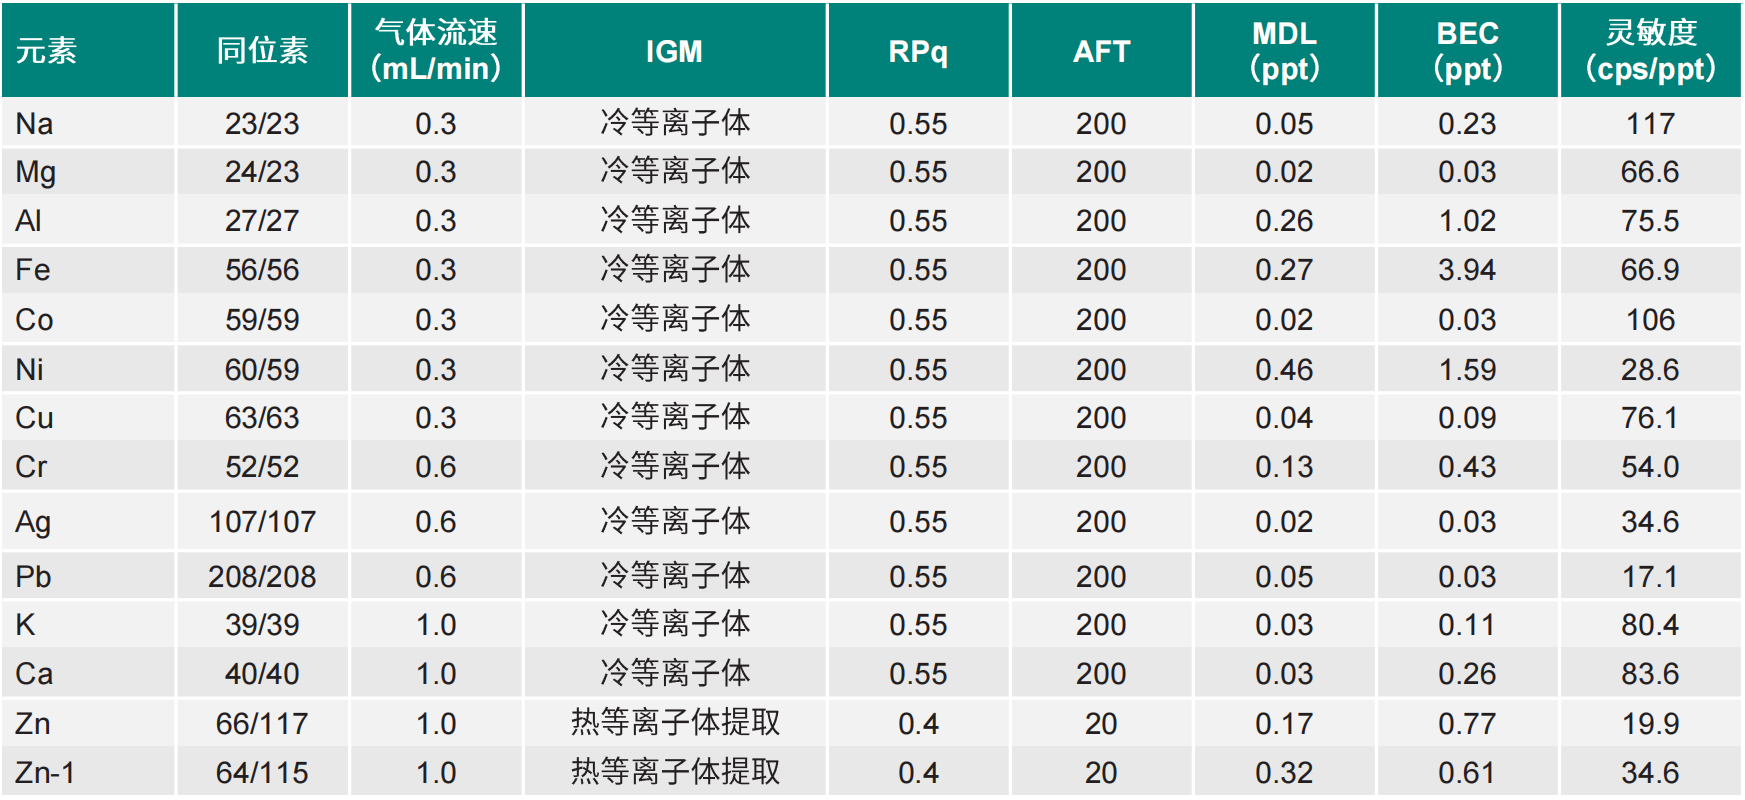Click the MDL (ppt) column header
Image resolution: width=1745 pixels, height=800 pixels.
tap(1284, 51)
